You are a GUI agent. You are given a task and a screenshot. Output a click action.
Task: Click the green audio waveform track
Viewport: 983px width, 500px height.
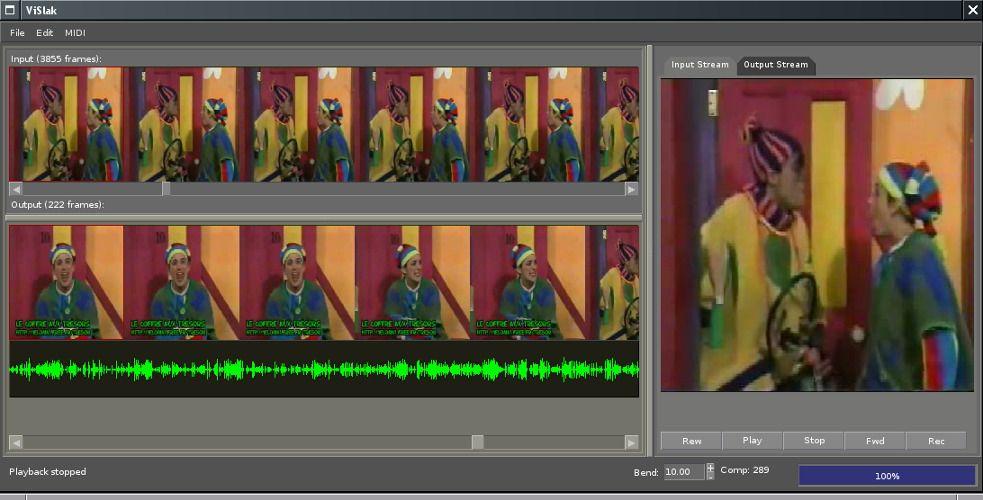pyautogui.click(x=324, y=370)
